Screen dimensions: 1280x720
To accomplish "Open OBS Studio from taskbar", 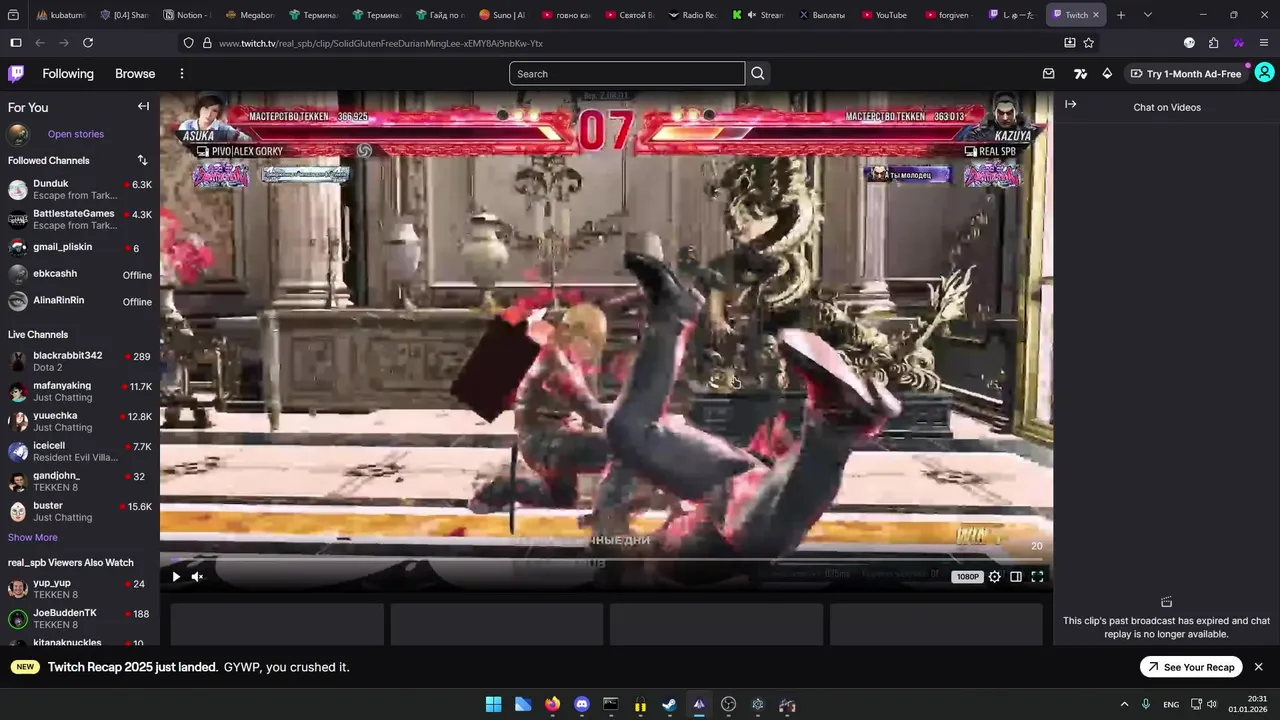I will pos(728,704).
